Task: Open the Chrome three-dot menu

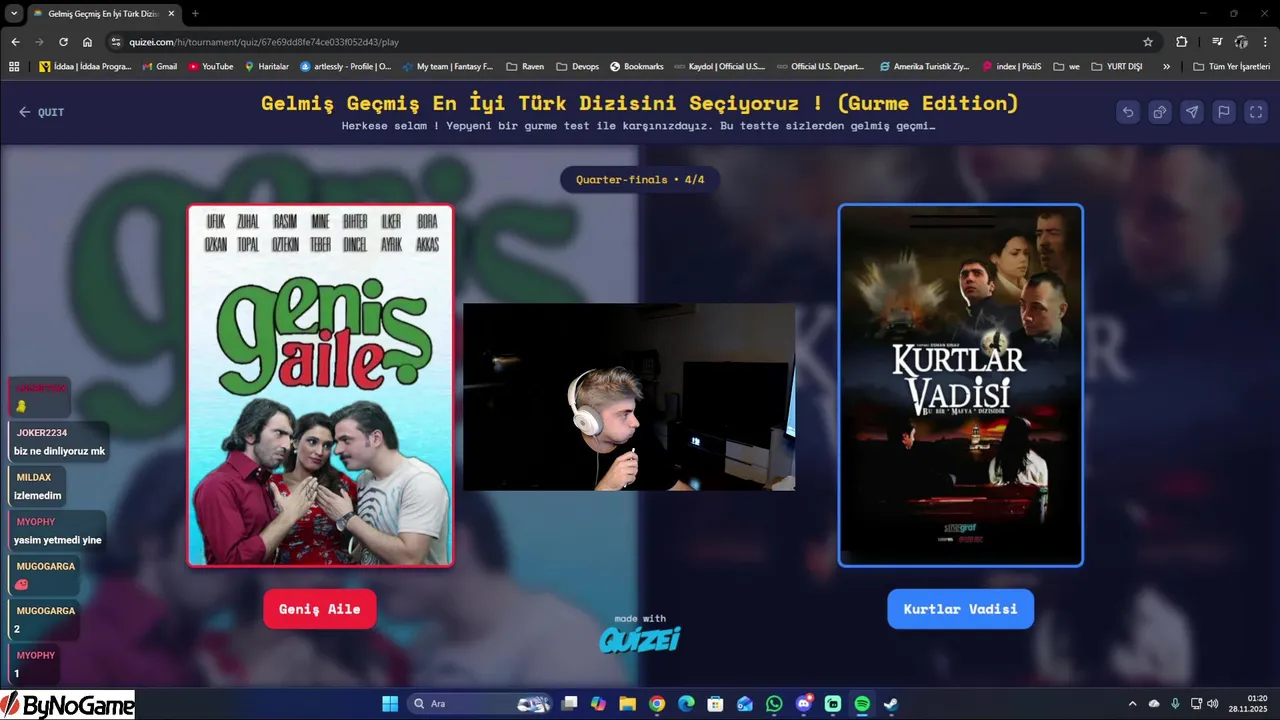Action: point(1265,42)
